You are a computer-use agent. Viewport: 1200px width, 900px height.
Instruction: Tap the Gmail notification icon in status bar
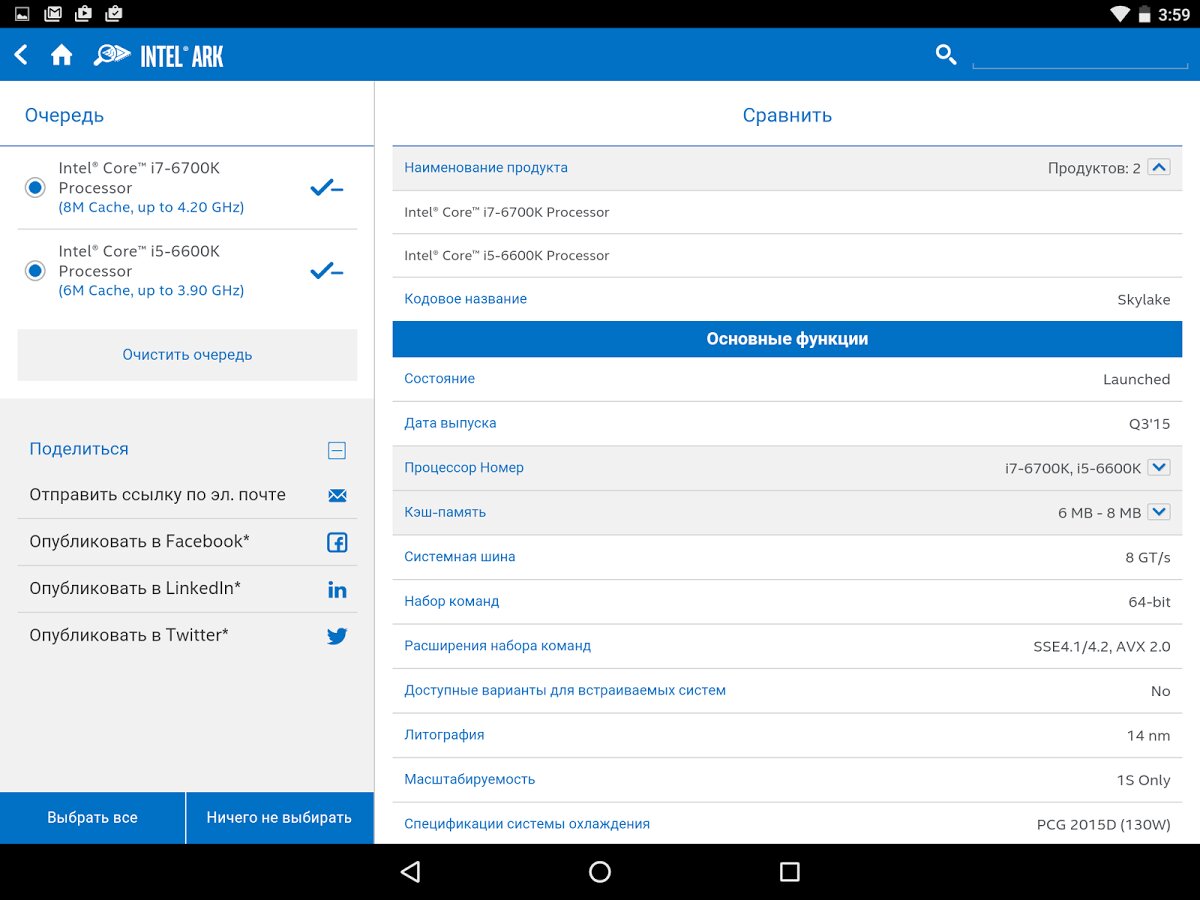coord(53,14)
